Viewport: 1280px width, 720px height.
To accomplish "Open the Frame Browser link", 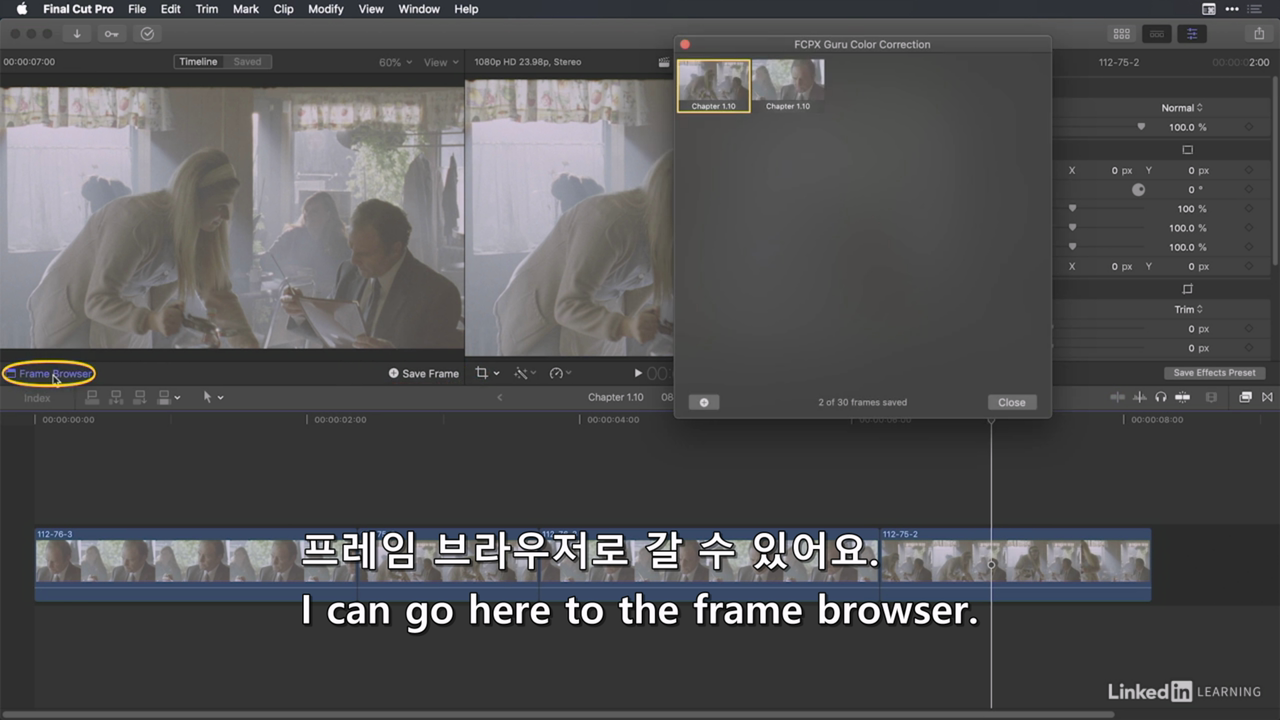I will coord(49,374).
